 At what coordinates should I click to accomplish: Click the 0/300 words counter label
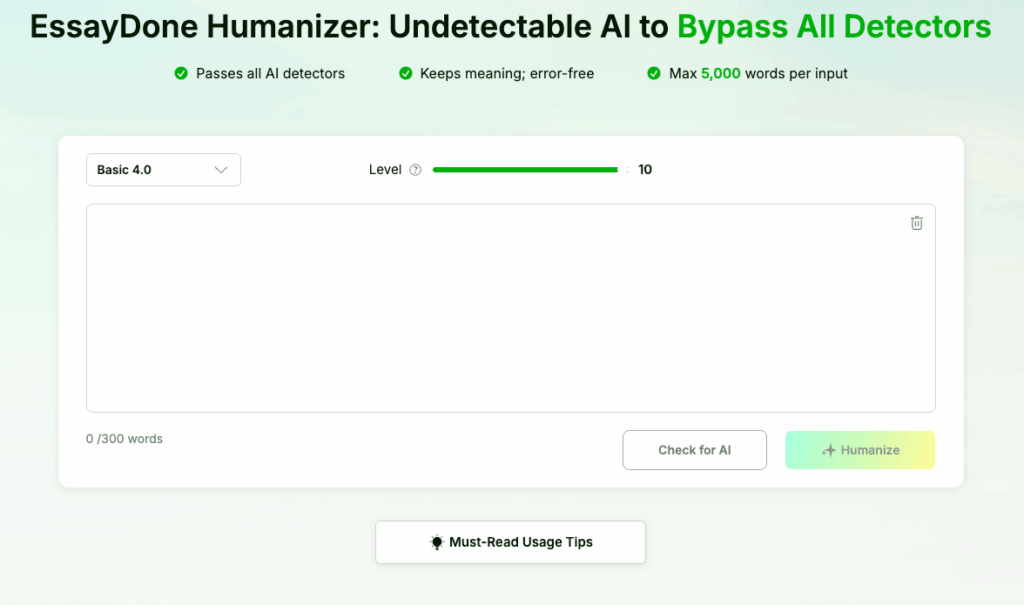[x=123, y=438]
